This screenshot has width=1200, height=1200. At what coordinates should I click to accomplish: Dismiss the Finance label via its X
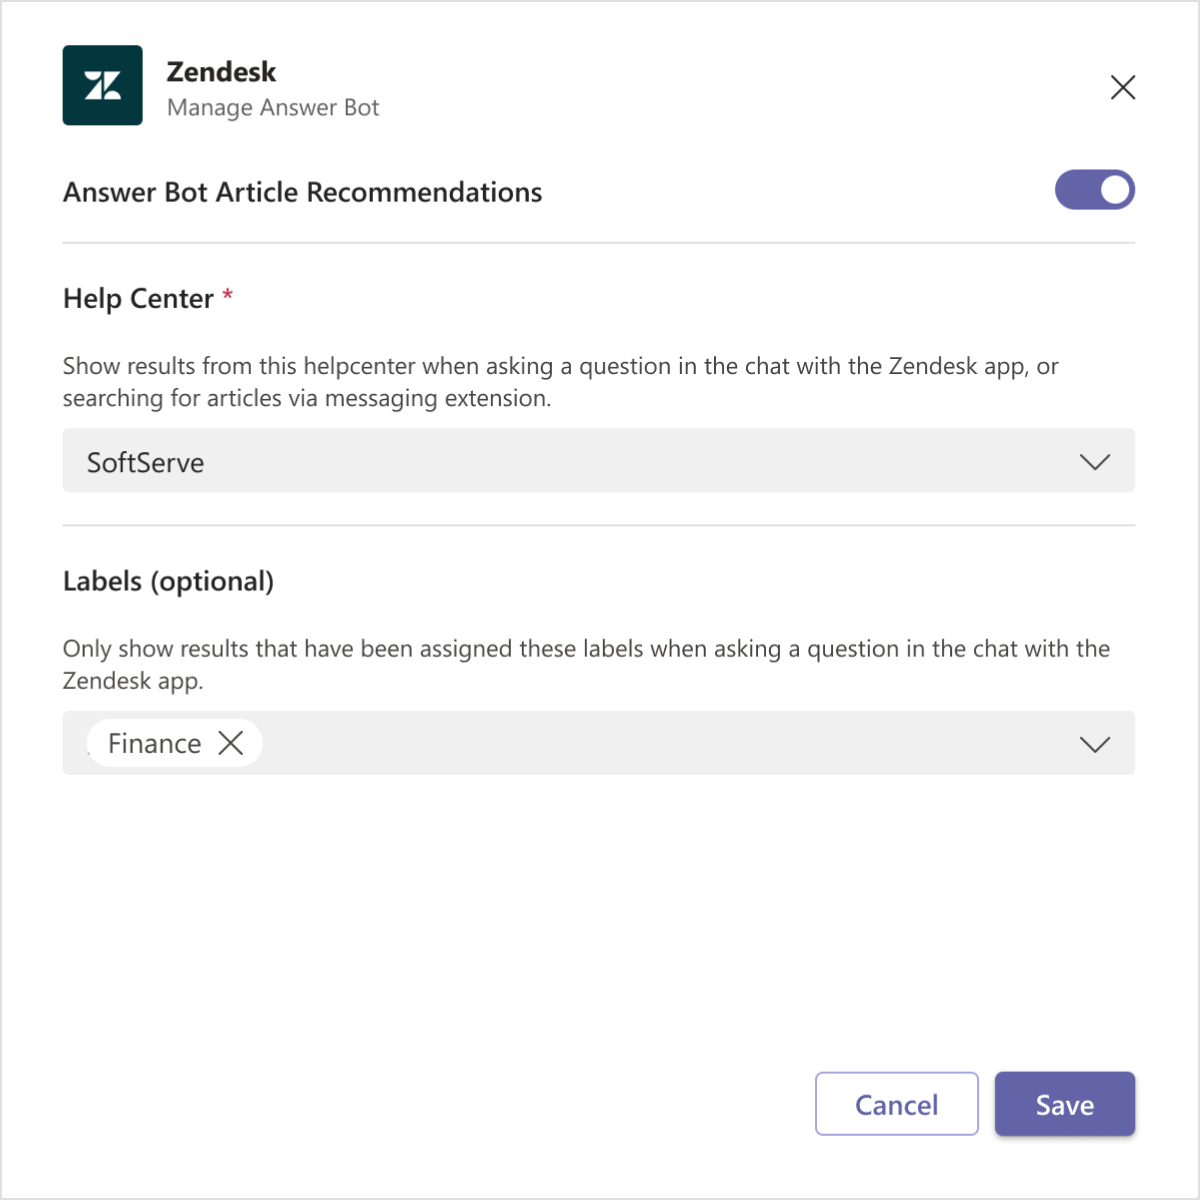pyautogui.click(x=231, y=743)
